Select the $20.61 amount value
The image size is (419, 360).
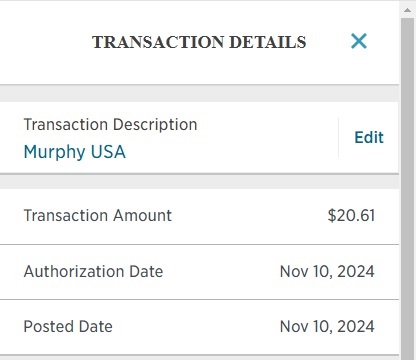(x=351, y=215)
